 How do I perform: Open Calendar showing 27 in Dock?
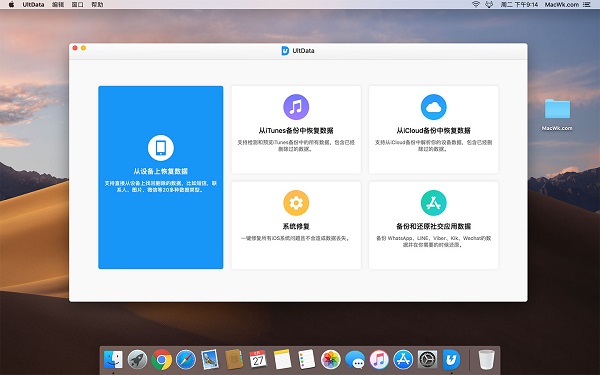[258, 359]
